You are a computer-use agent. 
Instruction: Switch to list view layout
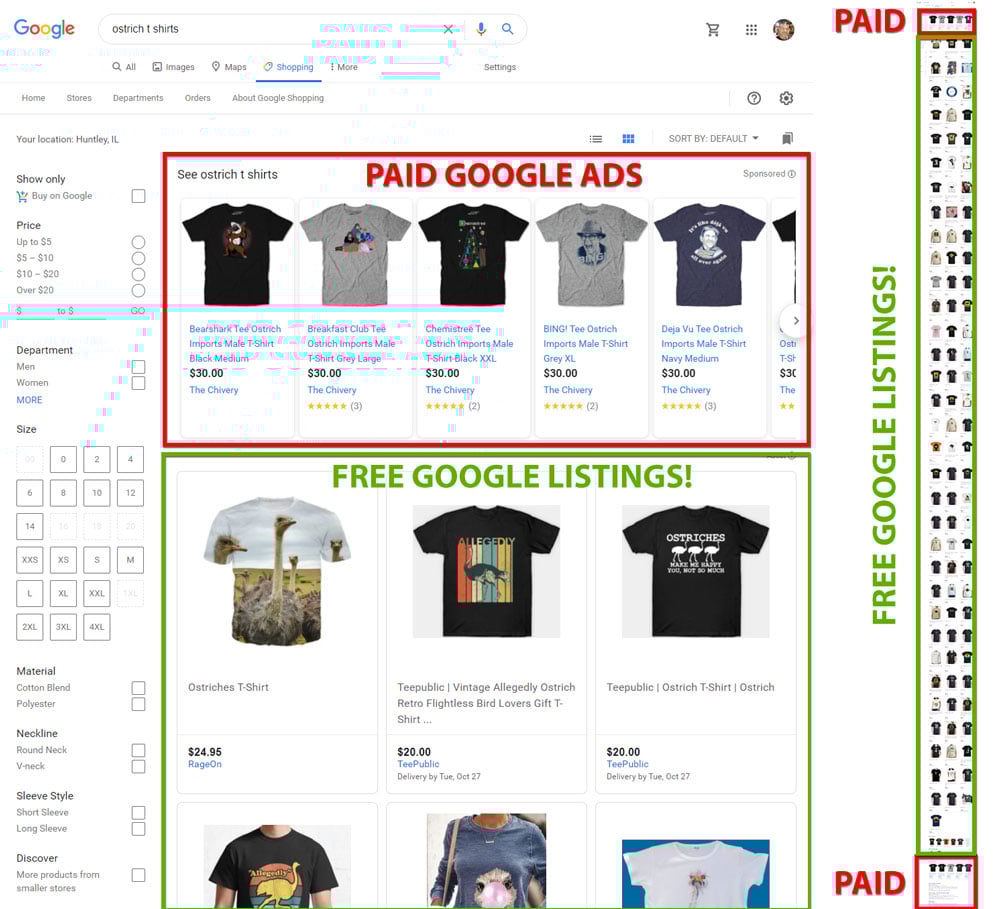tap(596, 138)
